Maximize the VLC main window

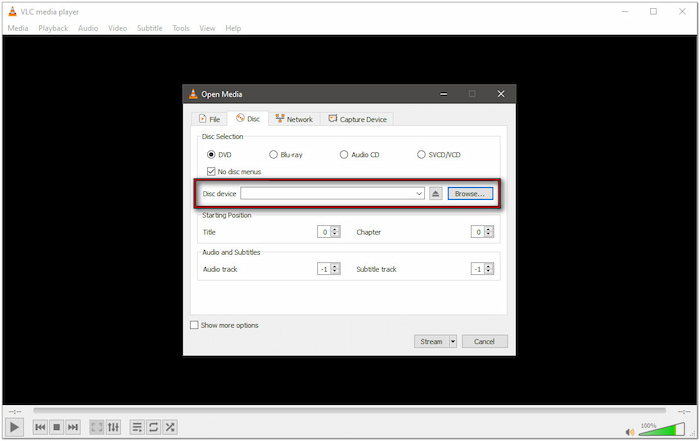pyautogui.click(x=653, y=12)
